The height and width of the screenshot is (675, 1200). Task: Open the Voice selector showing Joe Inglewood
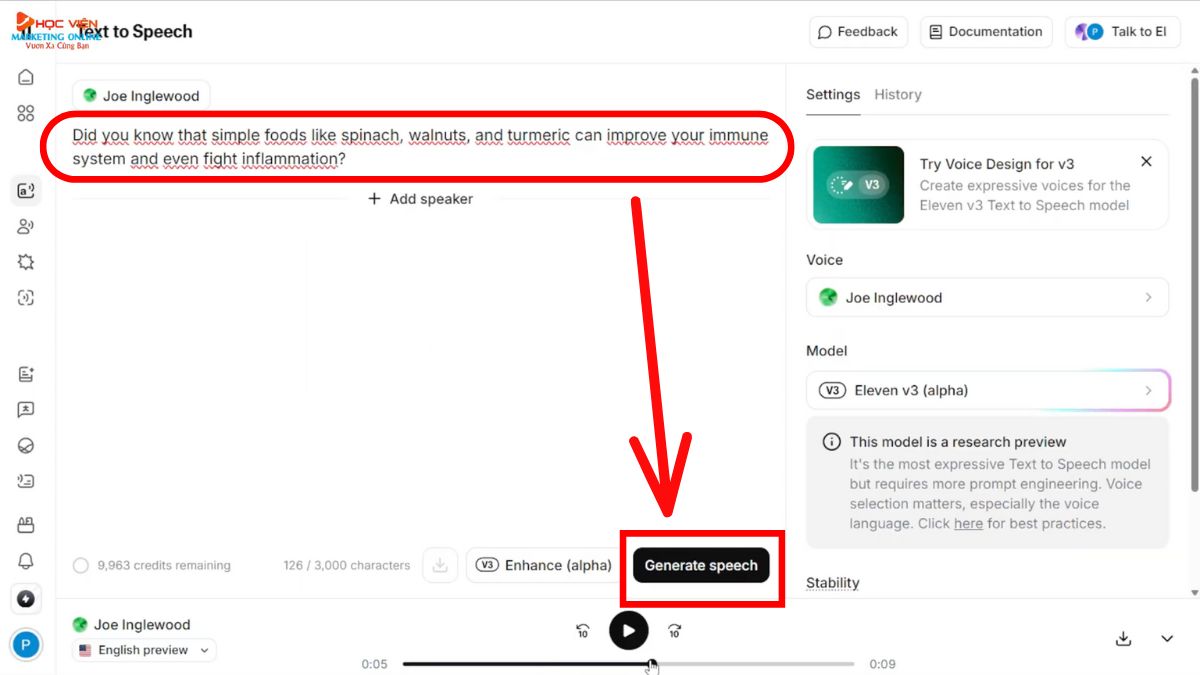987,297
